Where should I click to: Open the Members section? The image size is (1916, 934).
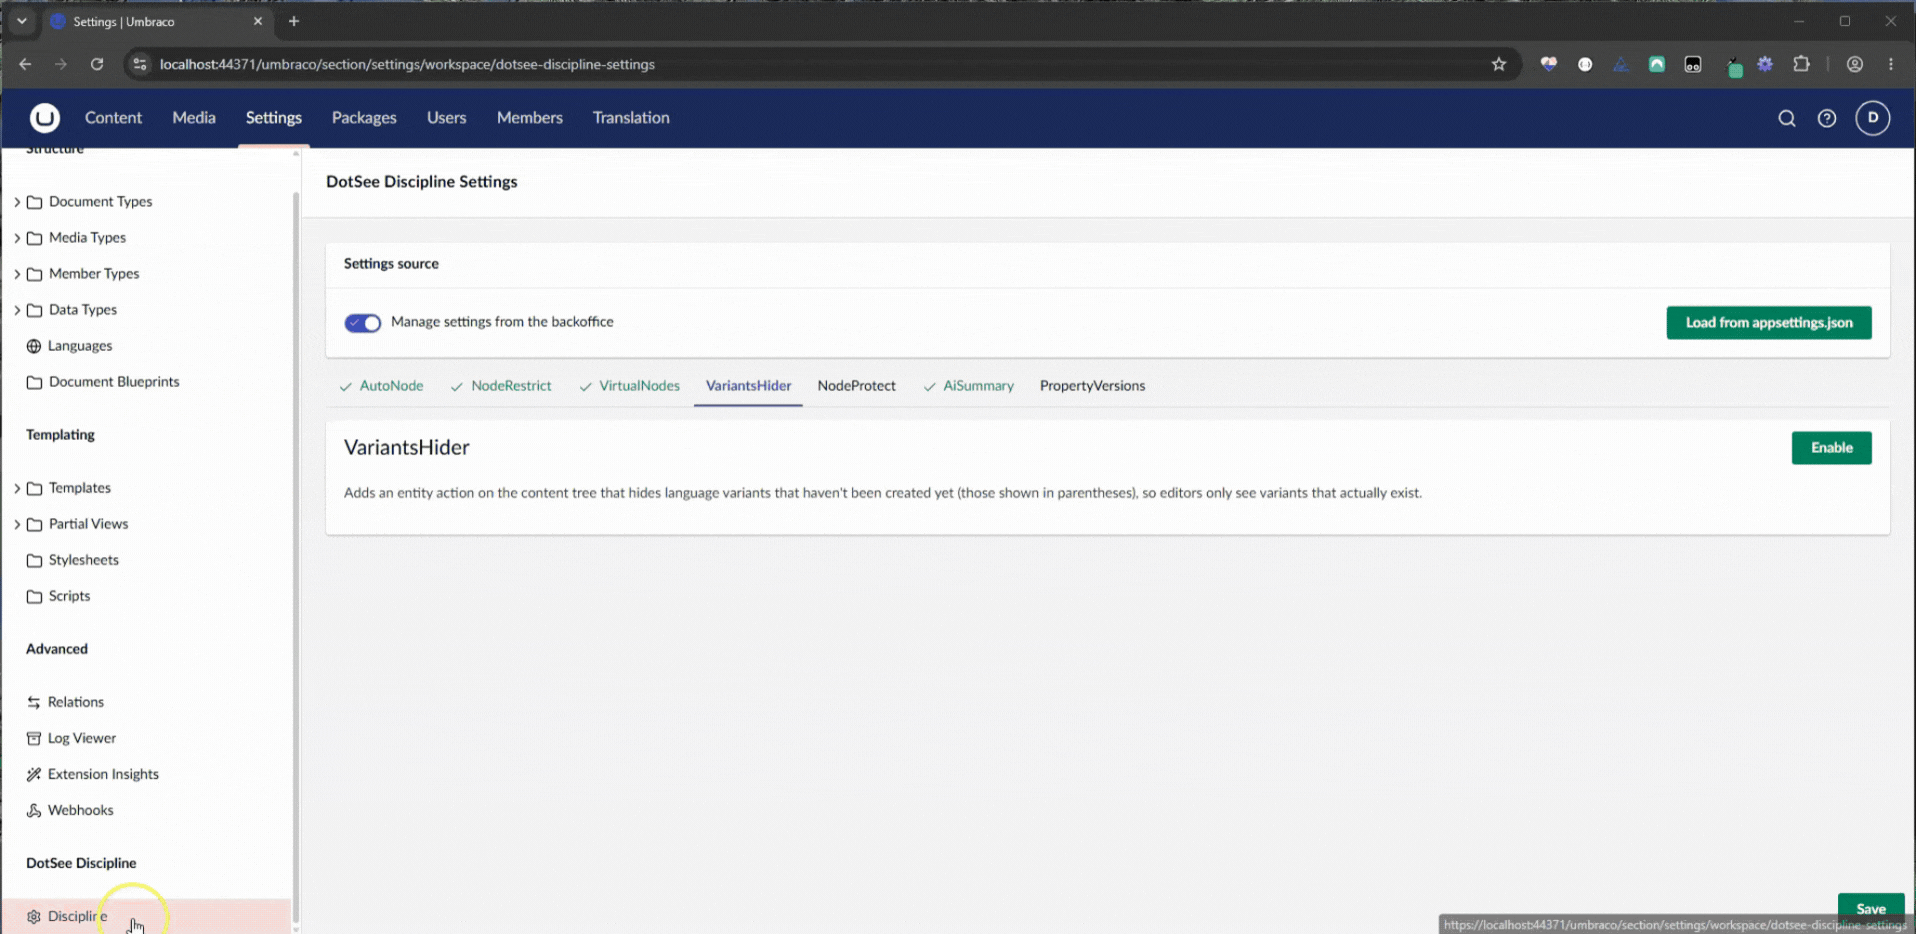point(530,118)
